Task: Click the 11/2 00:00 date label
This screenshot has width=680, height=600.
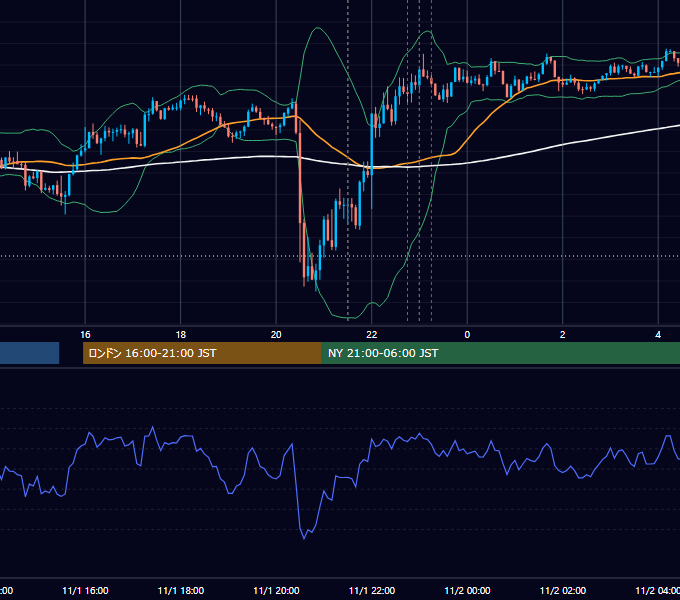Action: 467,590
